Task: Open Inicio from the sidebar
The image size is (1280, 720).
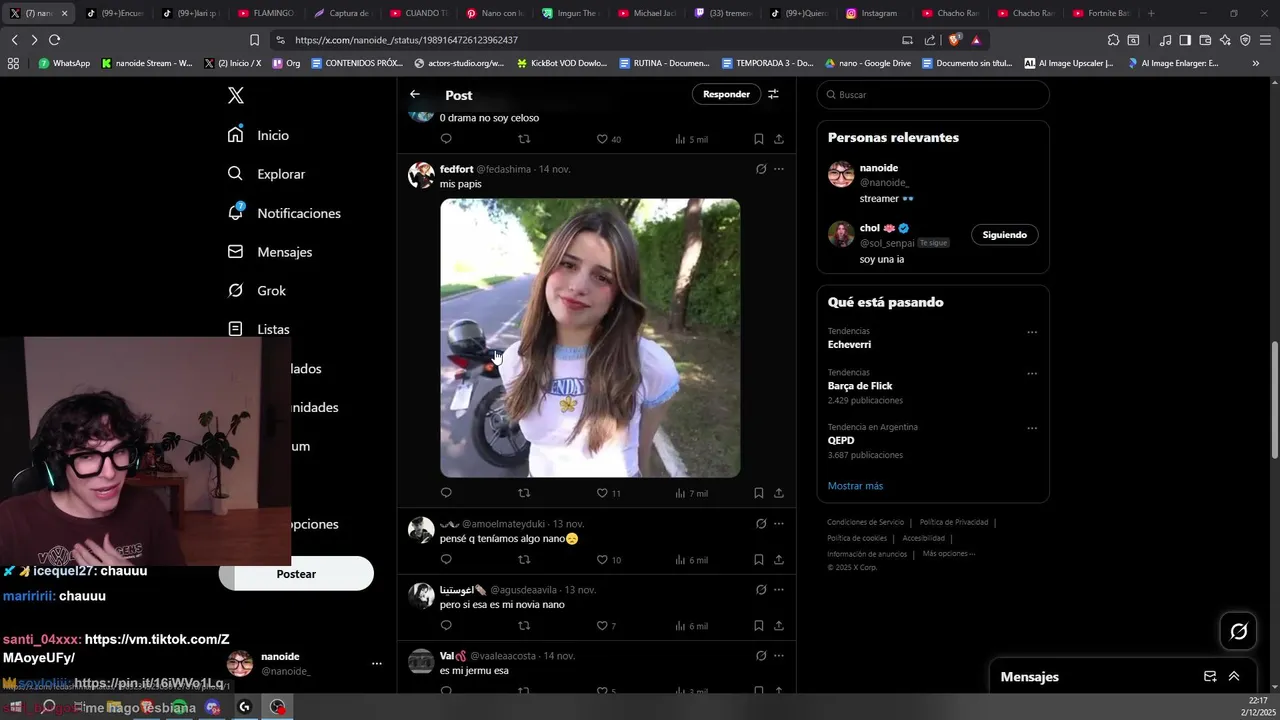Action: (x=259, y=135)
